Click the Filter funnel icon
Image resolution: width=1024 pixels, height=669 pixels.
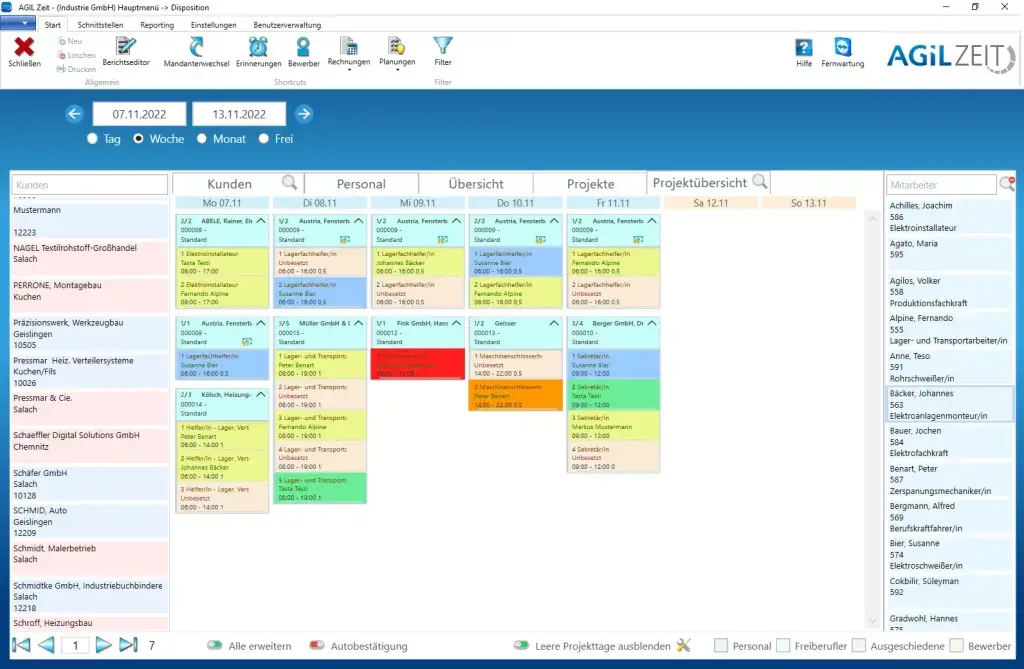point(443,45)
